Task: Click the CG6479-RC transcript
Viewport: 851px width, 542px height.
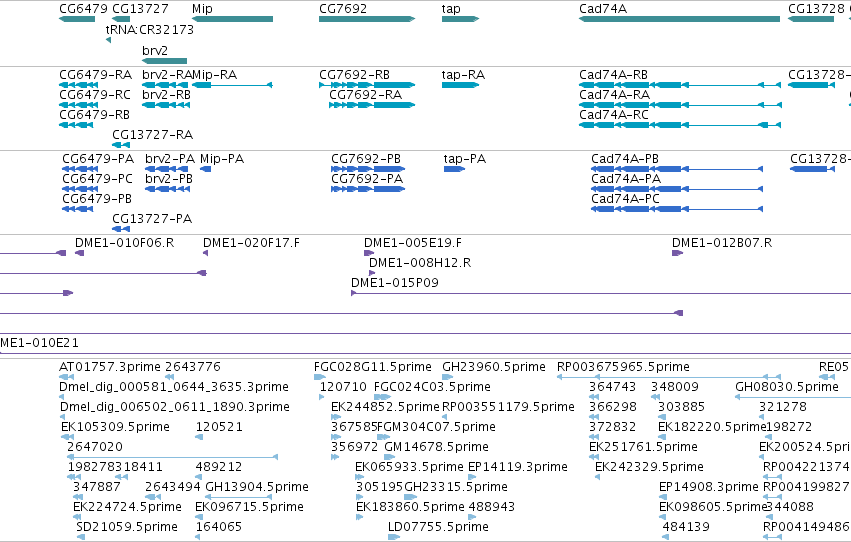Action: 78,105
